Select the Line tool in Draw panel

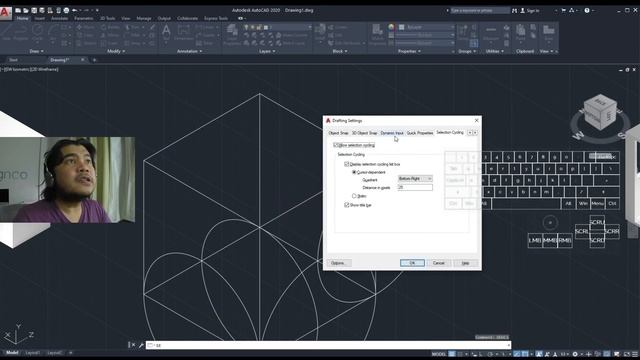7,33
